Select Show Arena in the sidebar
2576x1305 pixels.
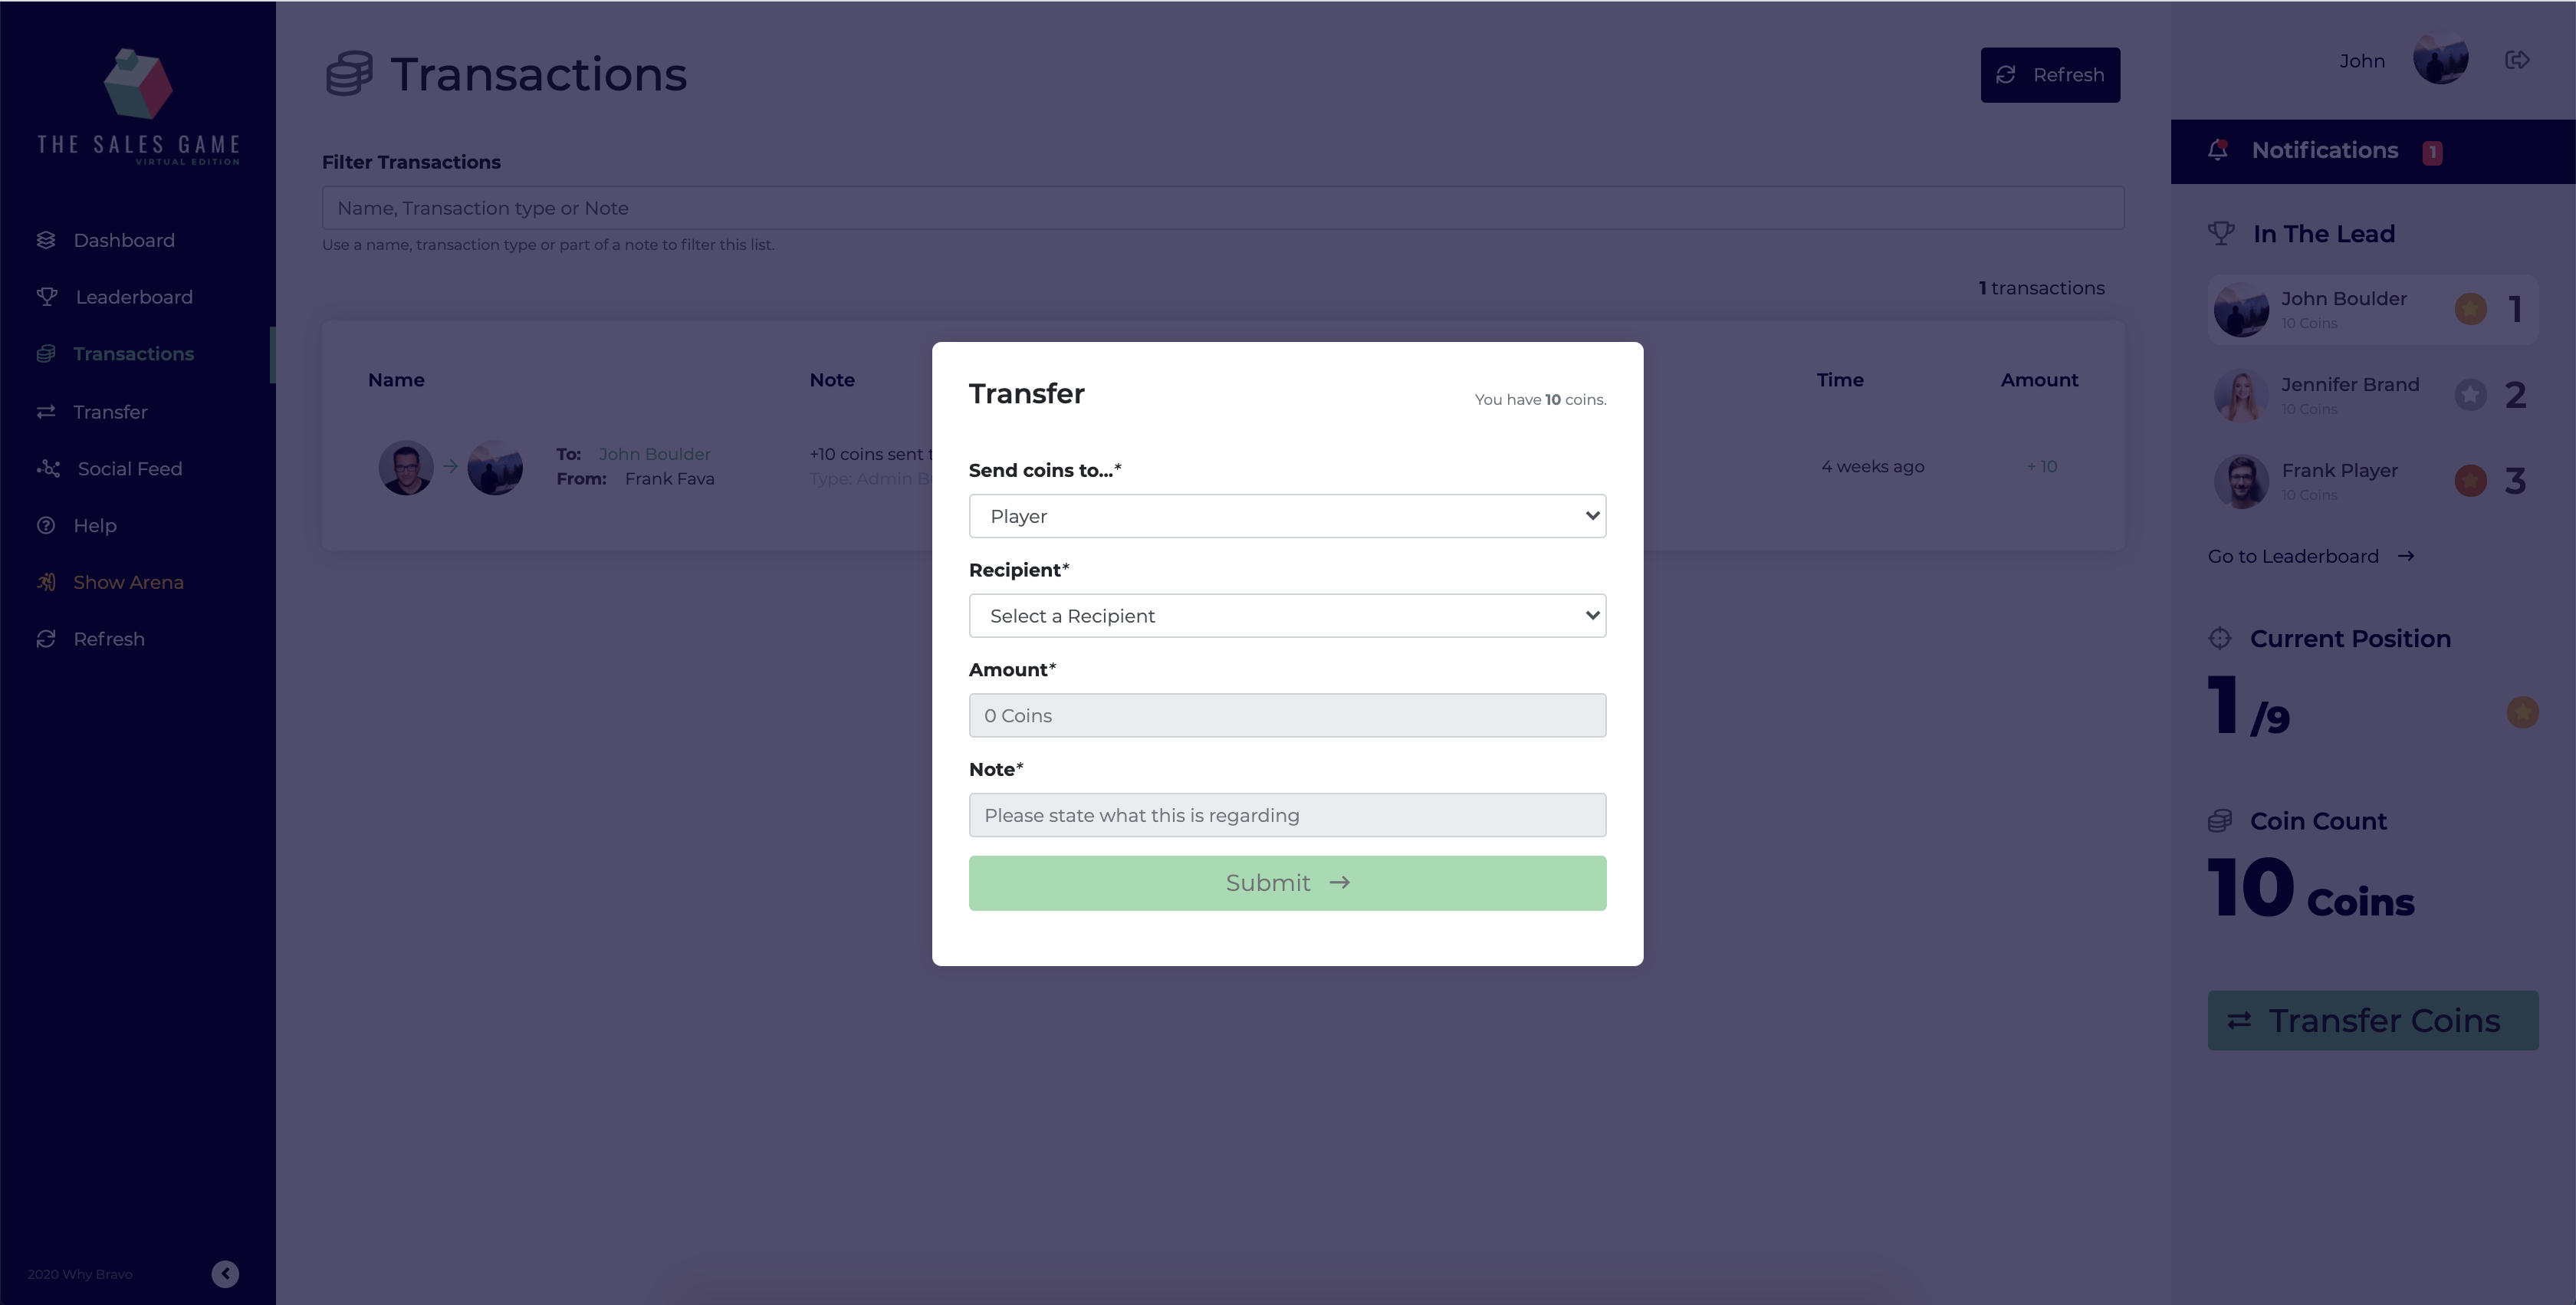(128, 582)
